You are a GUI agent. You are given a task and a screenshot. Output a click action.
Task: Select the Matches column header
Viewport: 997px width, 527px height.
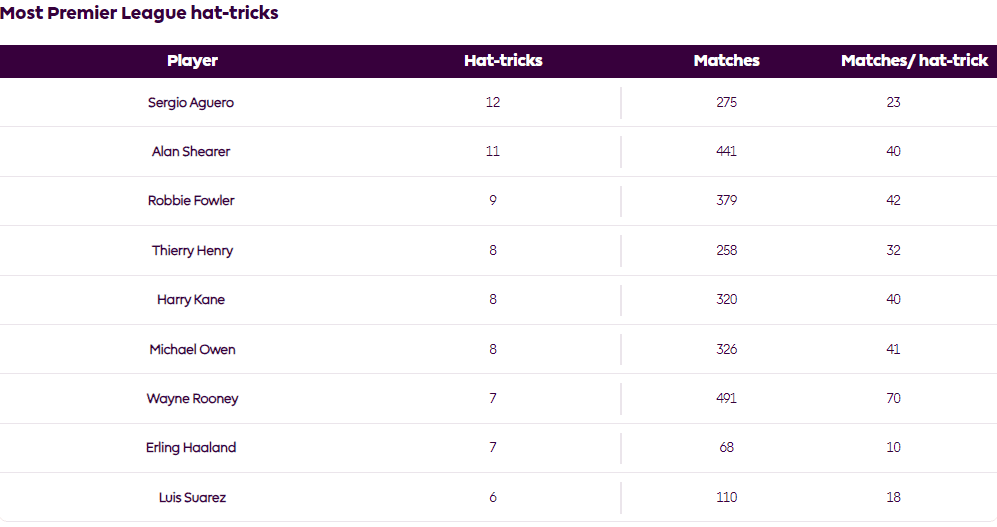(726, 61)
